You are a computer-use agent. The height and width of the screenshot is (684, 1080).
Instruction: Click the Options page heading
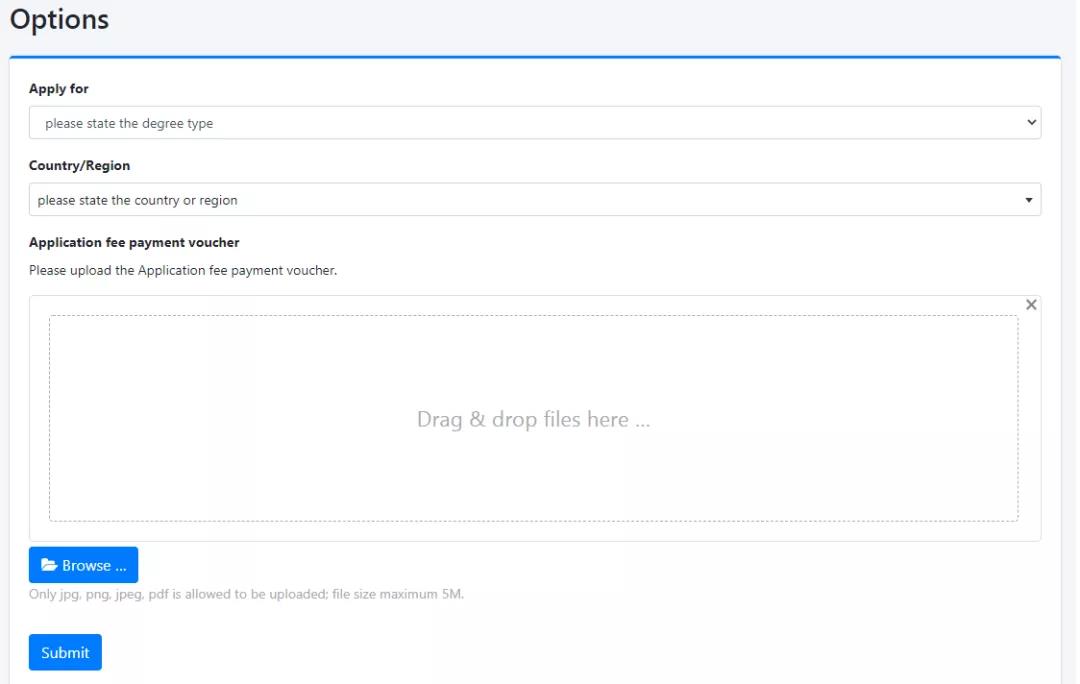click(59, 19)
